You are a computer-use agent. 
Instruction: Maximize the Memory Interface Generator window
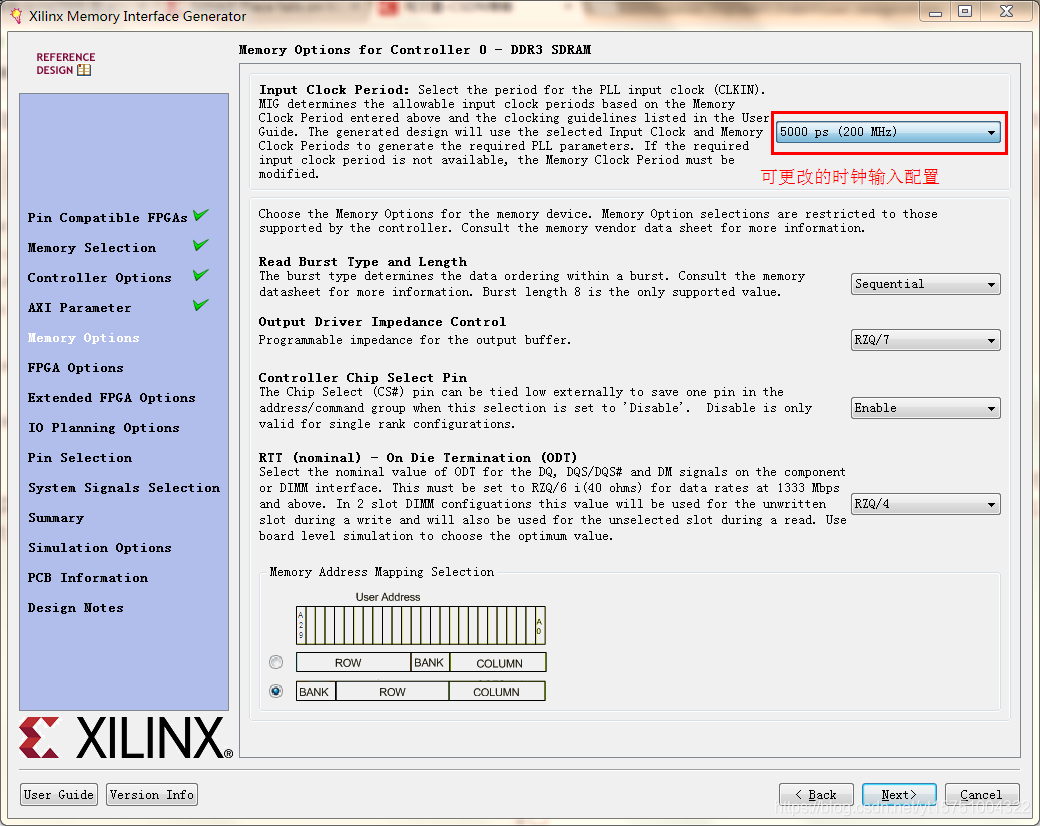(x=966, y=12)
